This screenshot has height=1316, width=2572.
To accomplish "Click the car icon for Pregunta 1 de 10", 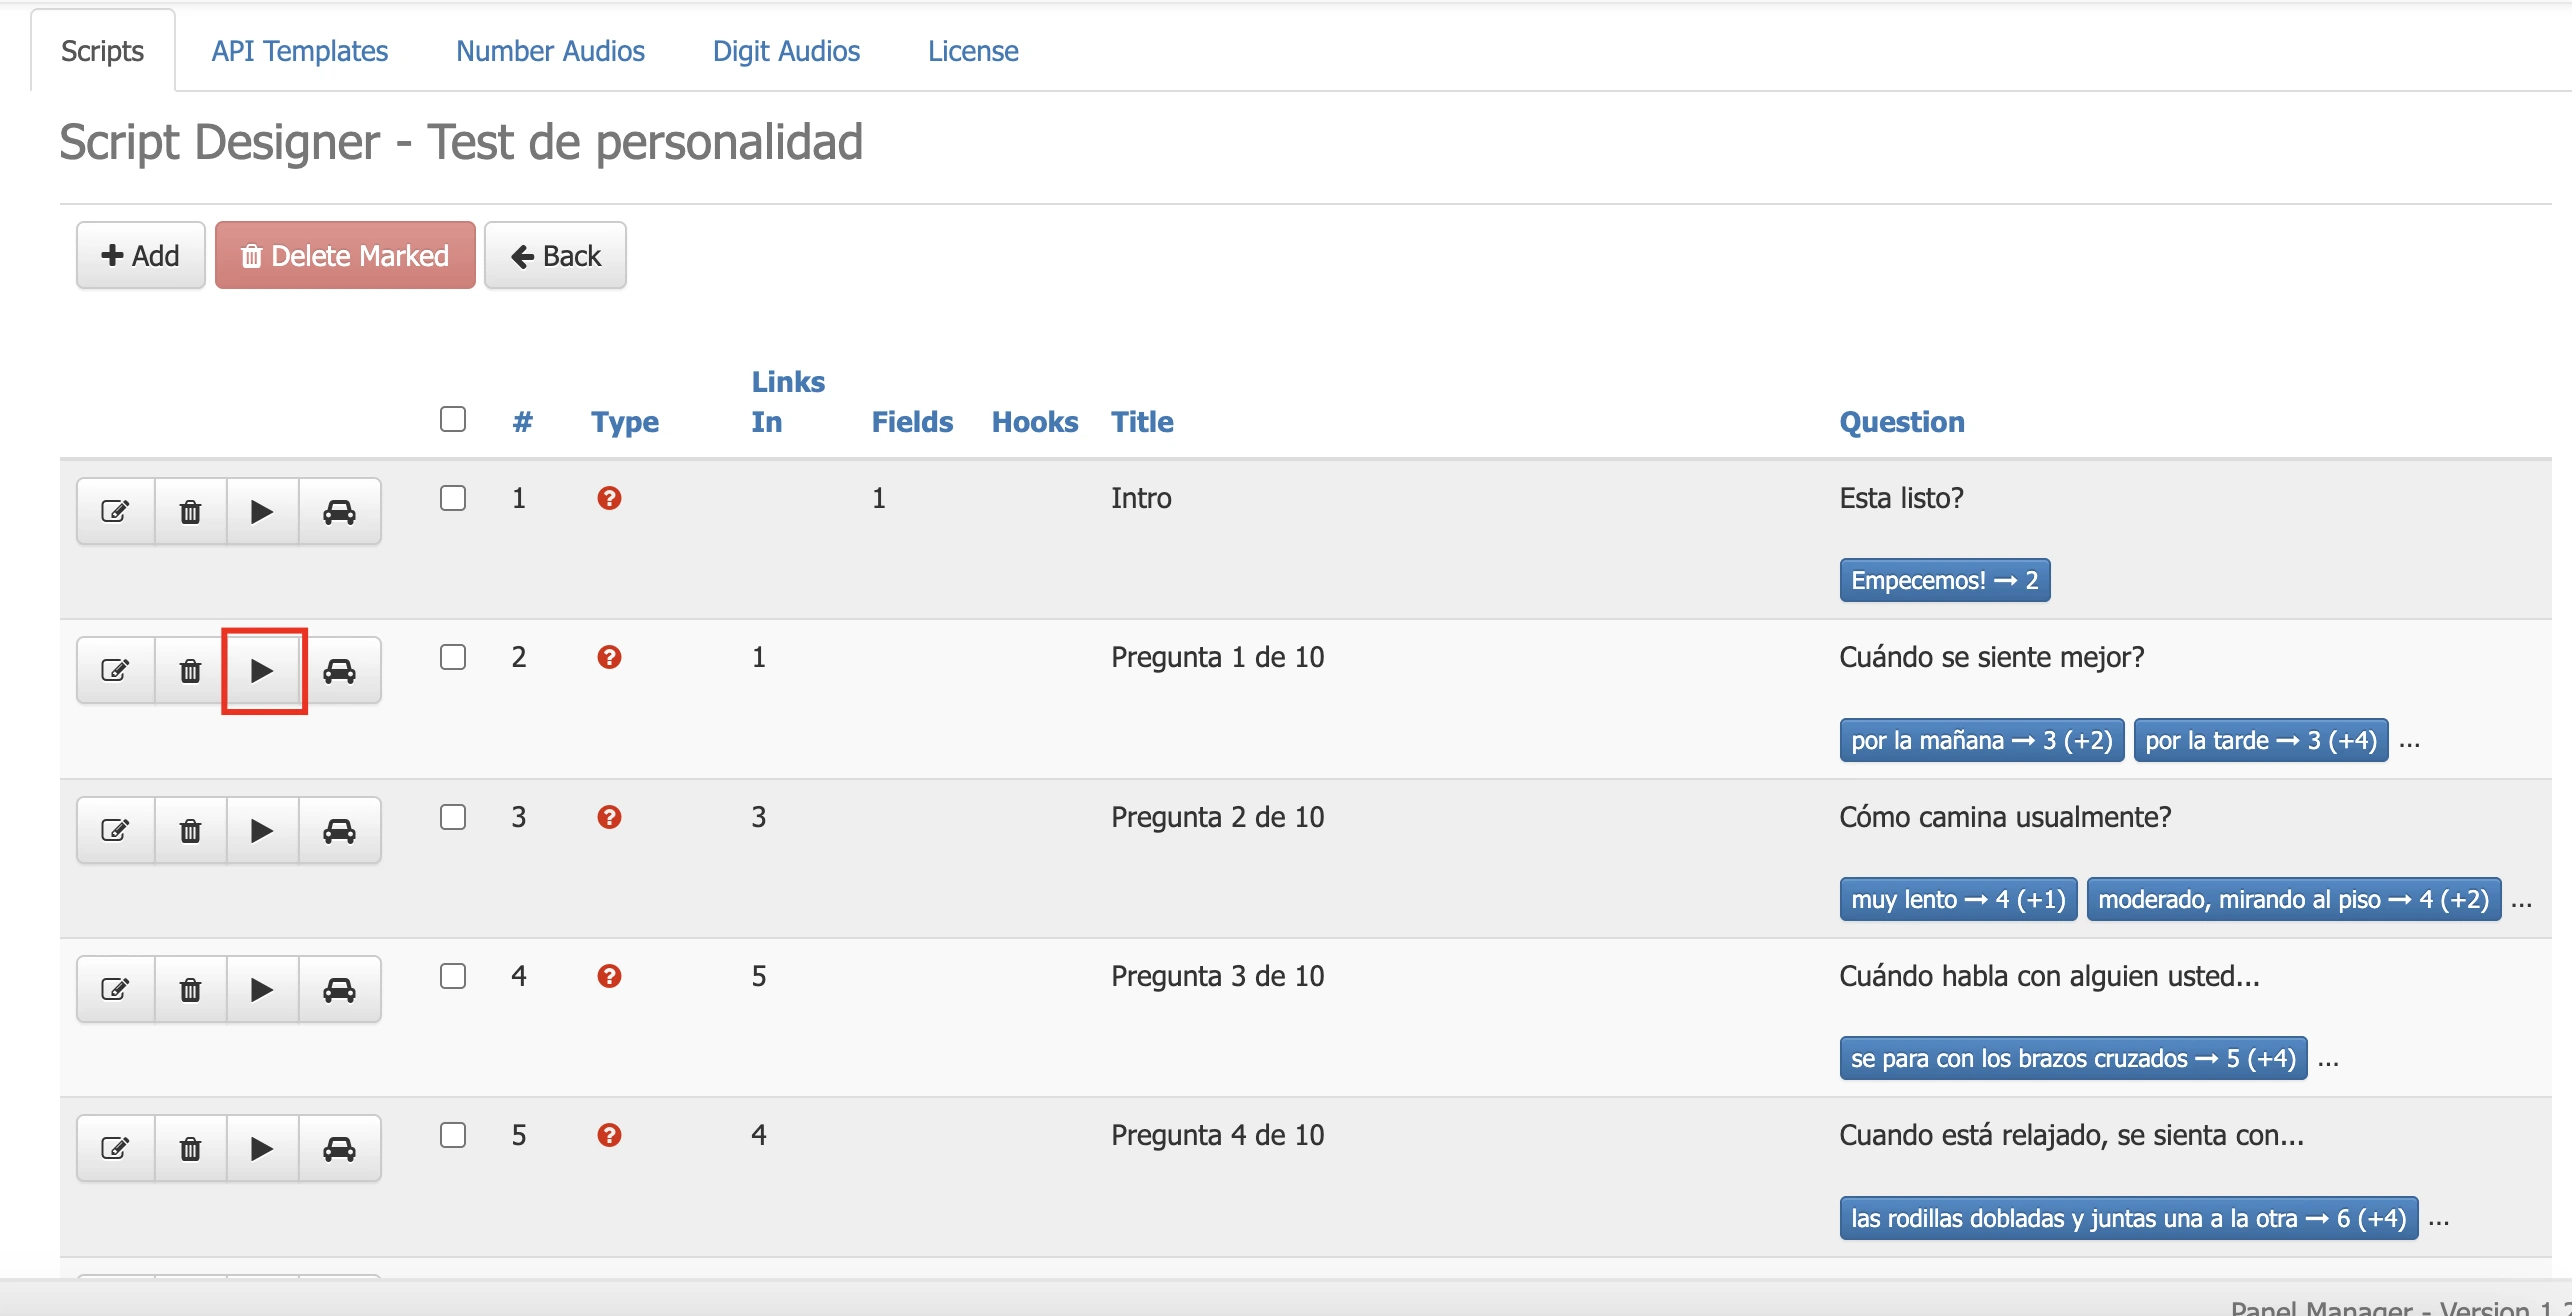I will [339, 670].
